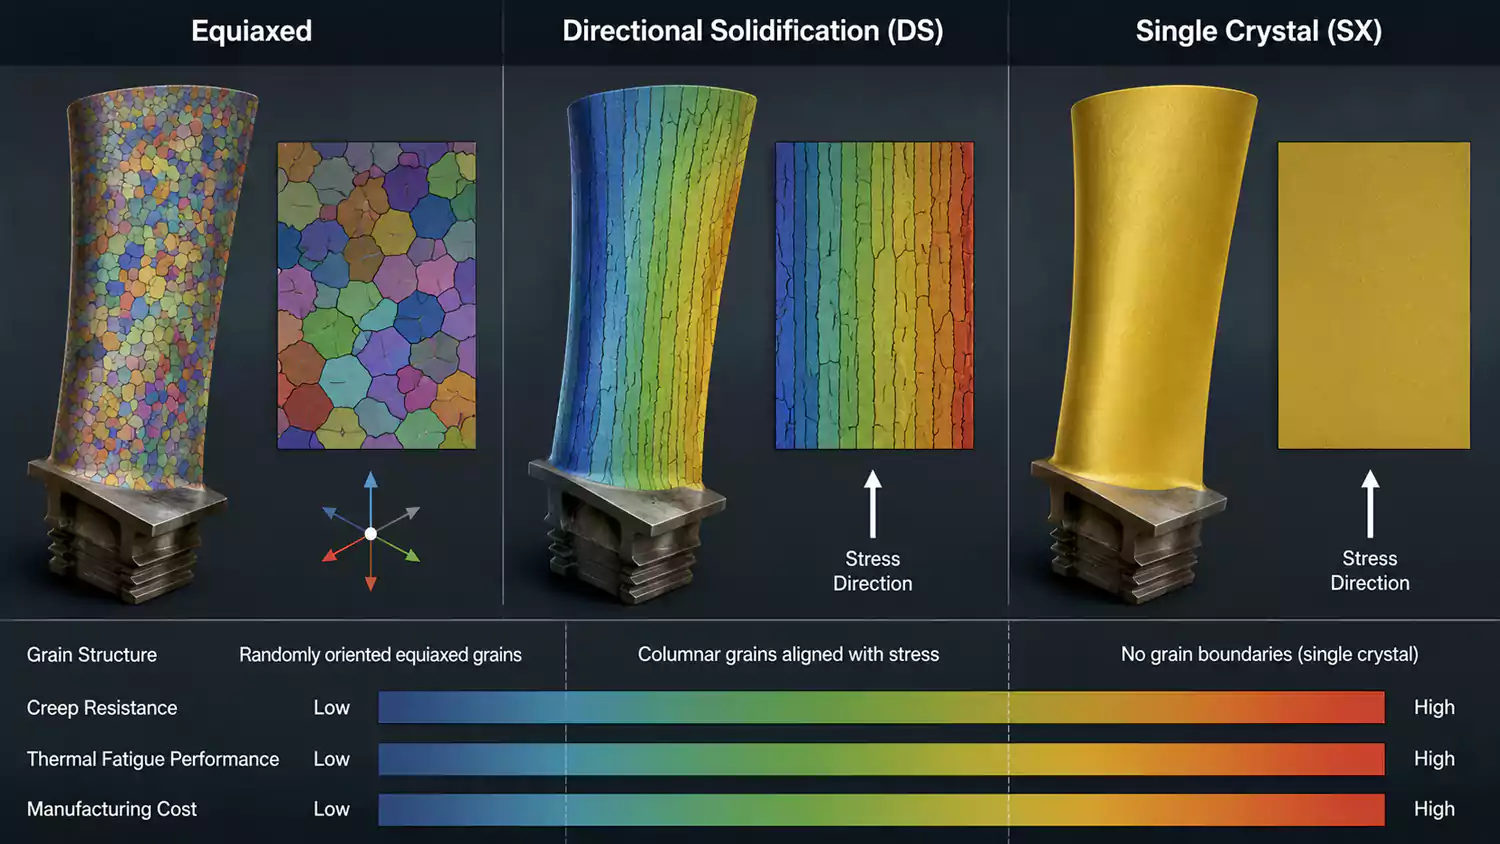
Task: Click the High label for Manufacturing Cost
Action: tap(1434, 809)
